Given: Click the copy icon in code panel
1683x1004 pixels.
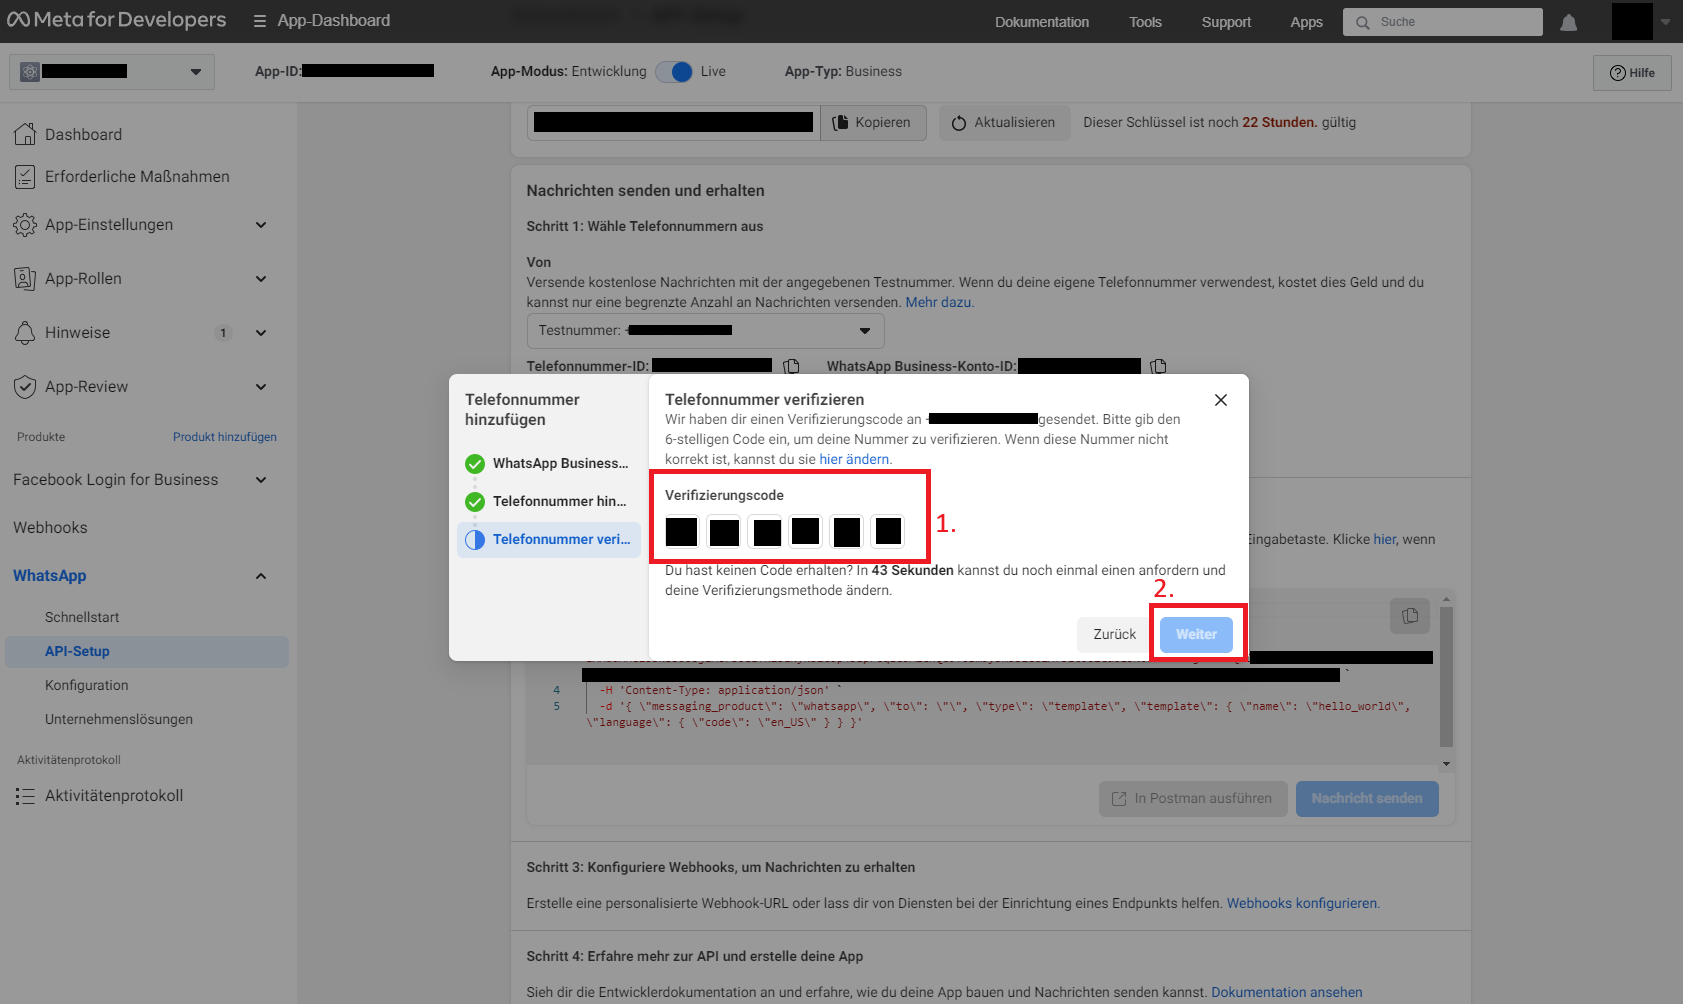Looking at the screenshot, I should pos(1410,616).
